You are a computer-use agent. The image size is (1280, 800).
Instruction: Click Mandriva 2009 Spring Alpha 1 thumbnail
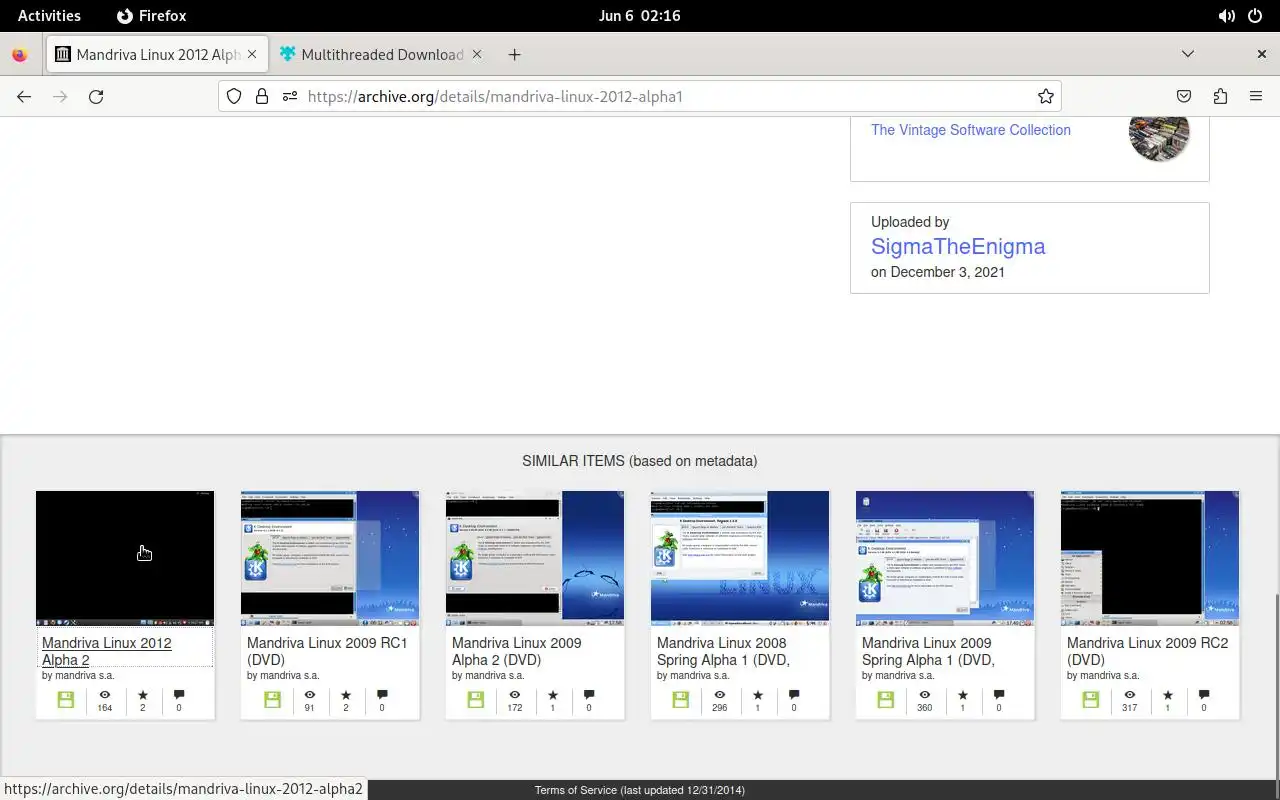(x=945, y=558)
